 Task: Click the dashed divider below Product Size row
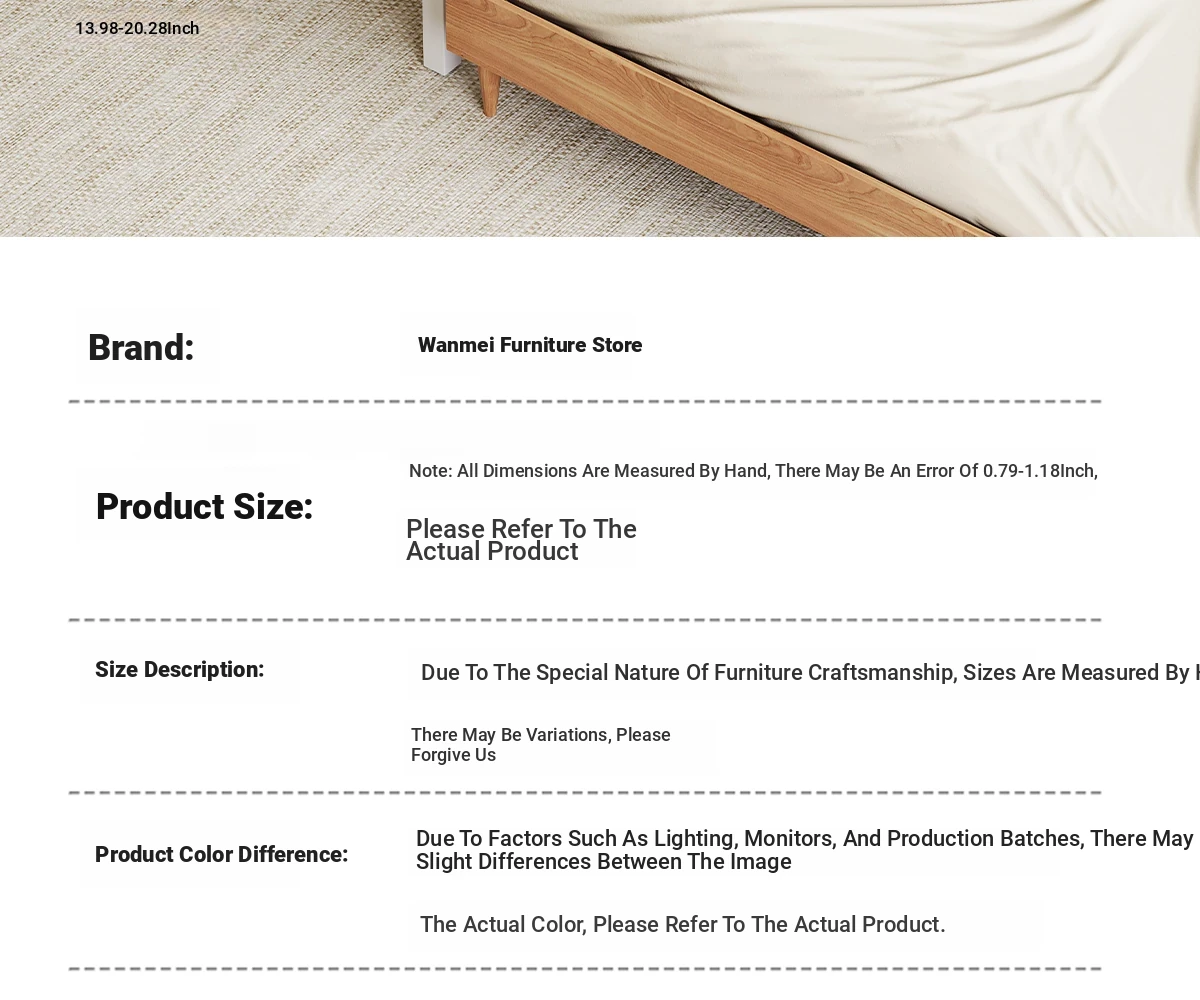[585, 620]
